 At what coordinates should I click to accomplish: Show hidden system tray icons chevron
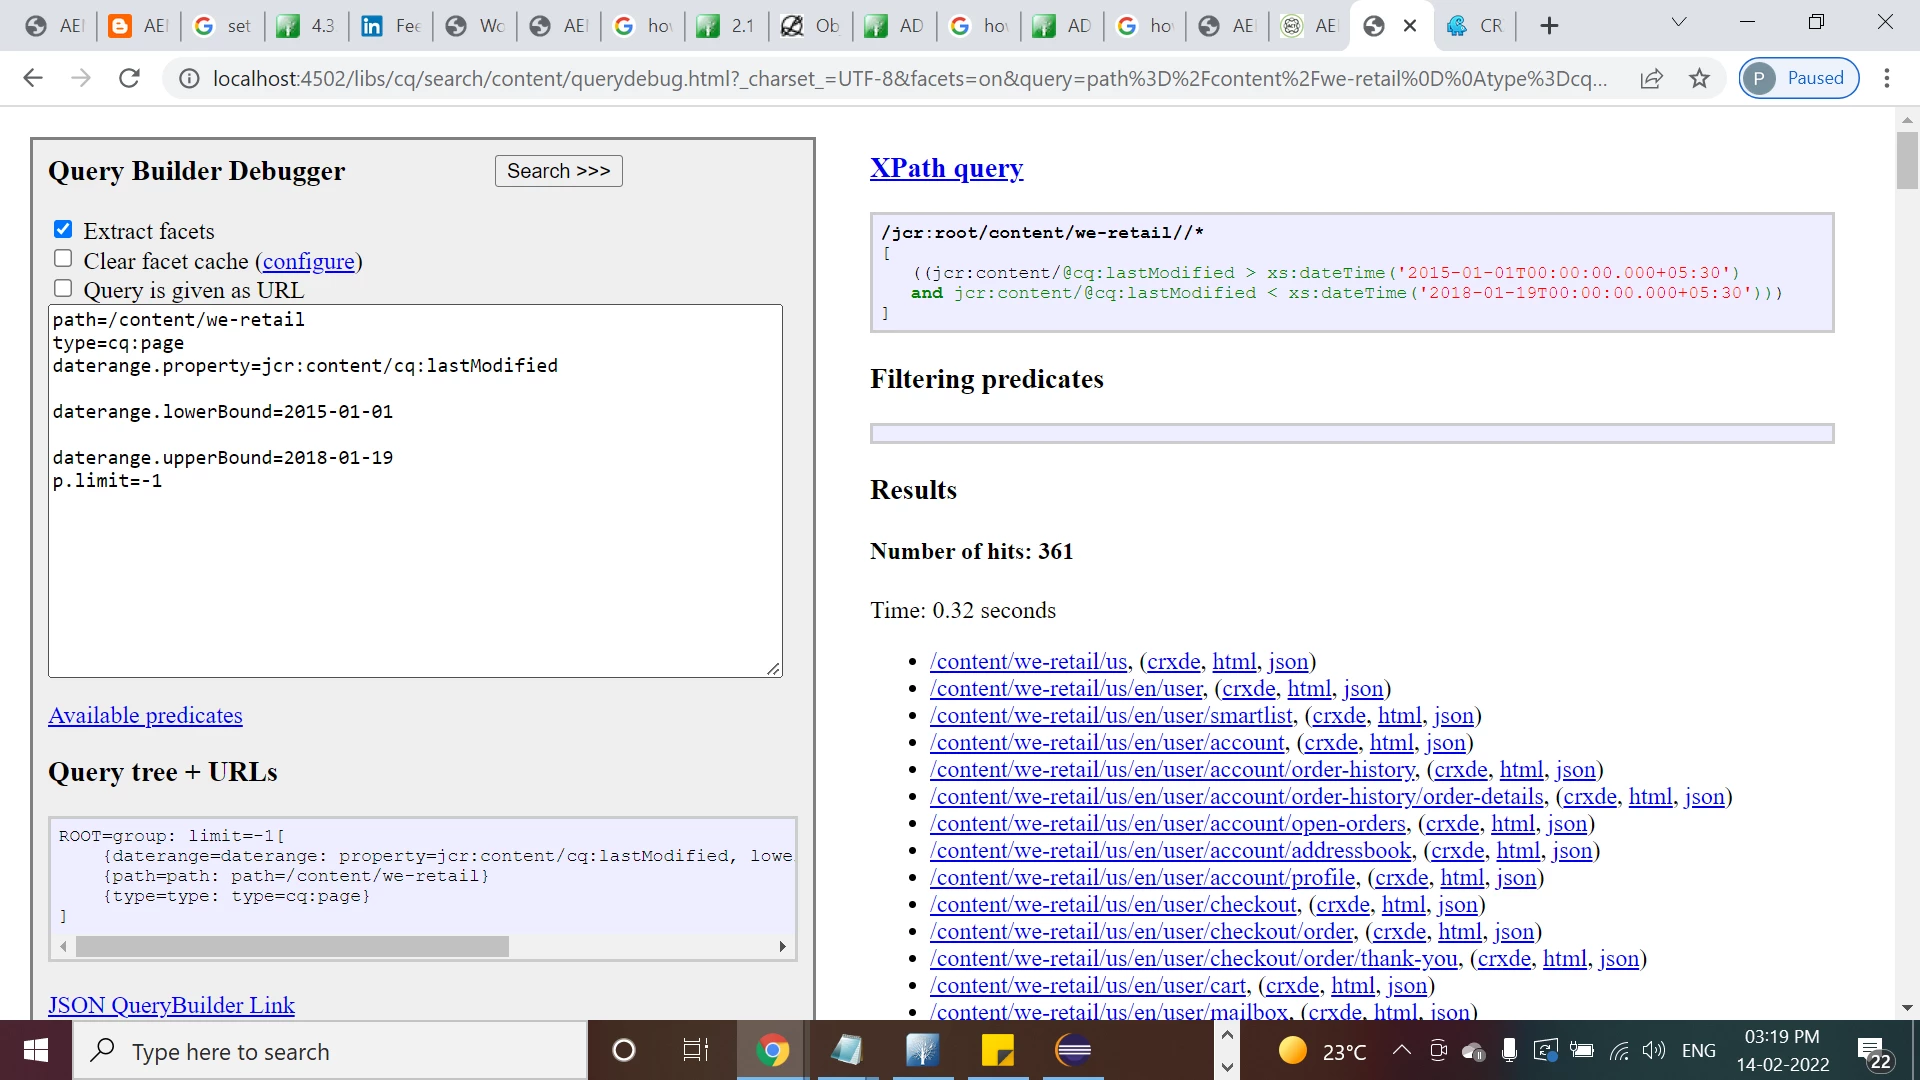[x=1402, y=1050]
